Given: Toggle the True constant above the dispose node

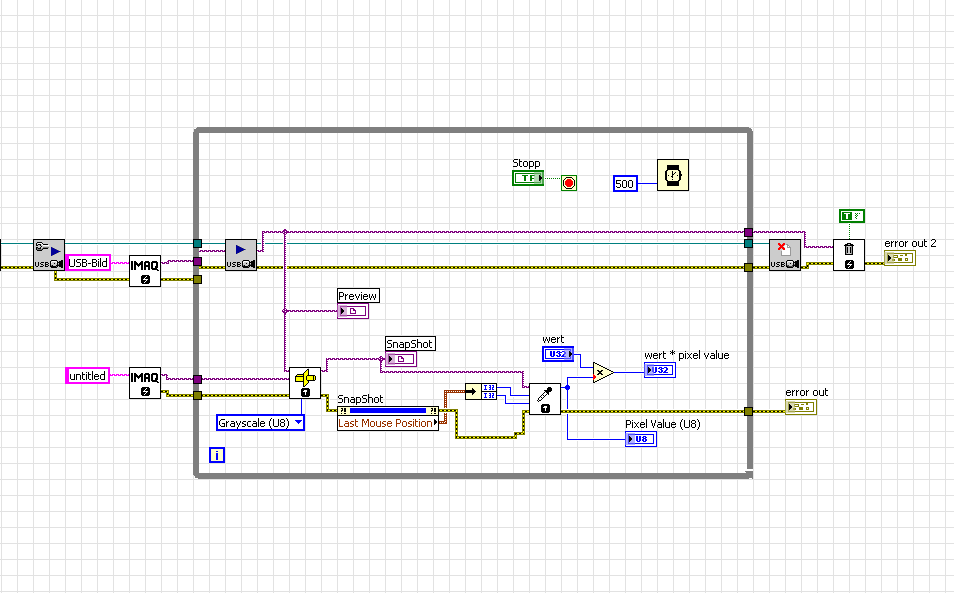Looking at the screenshot, I should coord(852,216).
